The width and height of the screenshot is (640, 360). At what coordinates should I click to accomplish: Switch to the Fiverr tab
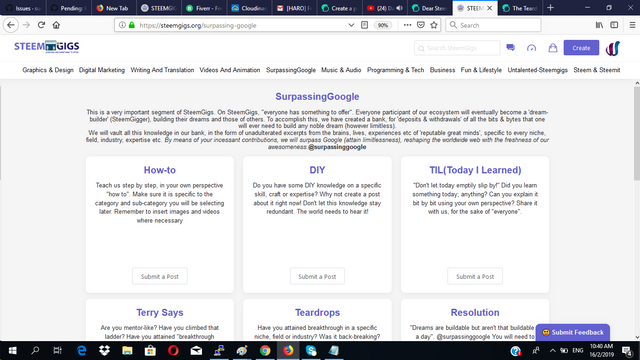tap(204, 8)
